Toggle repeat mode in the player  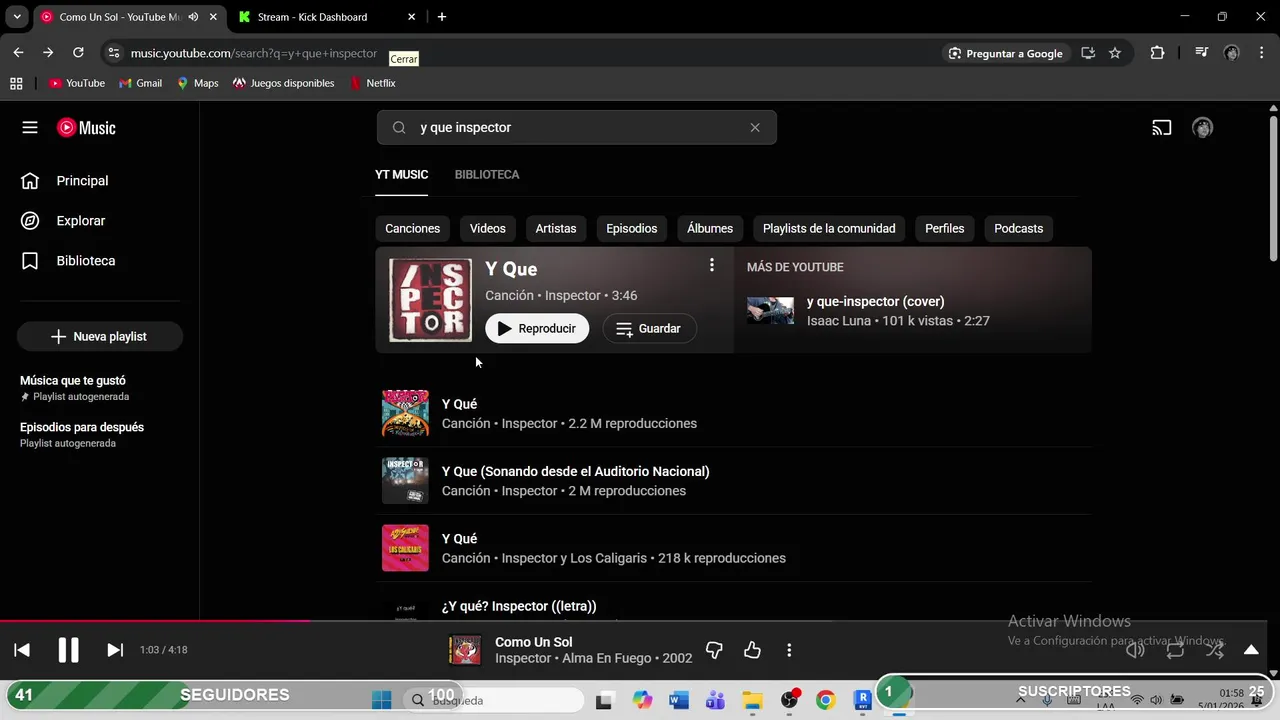[1175, 650]
